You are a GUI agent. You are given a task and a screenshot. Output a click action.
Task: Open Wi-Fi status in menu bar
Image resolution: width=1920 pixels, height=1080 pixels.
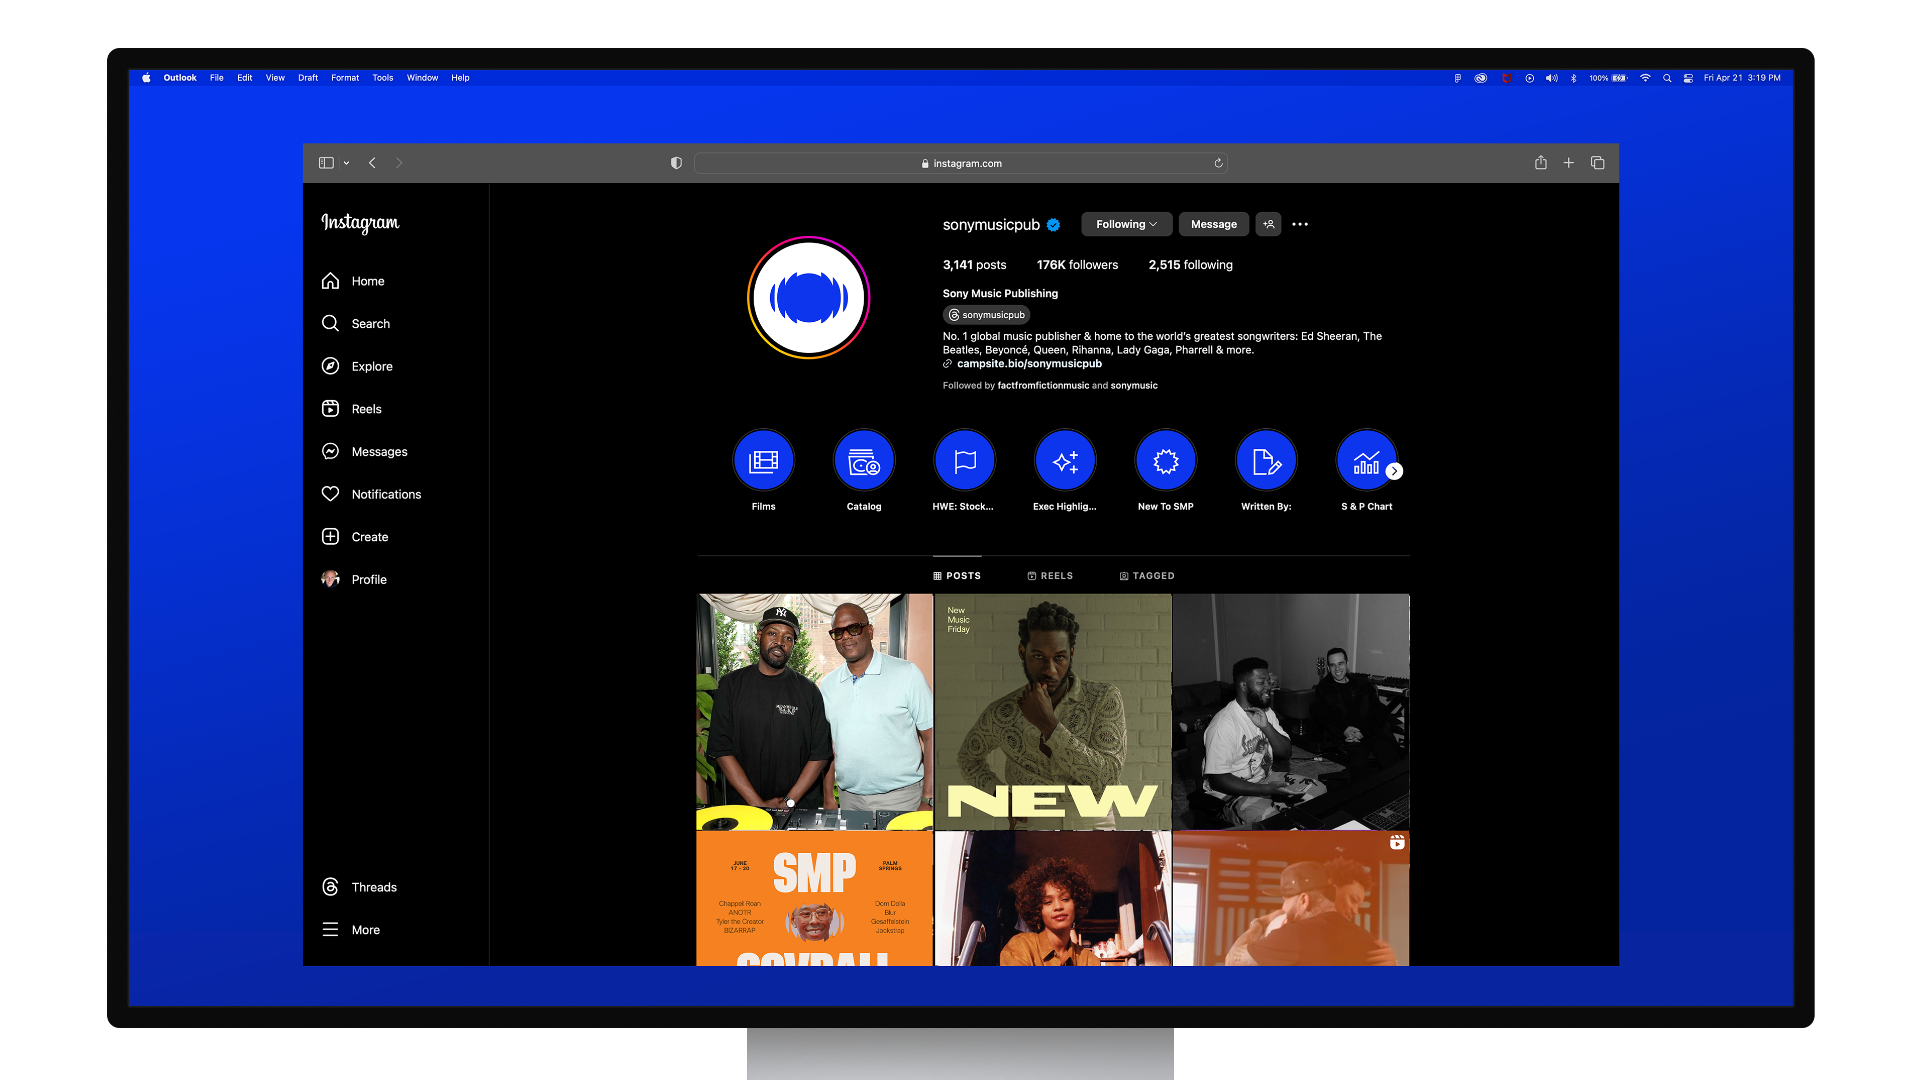[1645, 78]
